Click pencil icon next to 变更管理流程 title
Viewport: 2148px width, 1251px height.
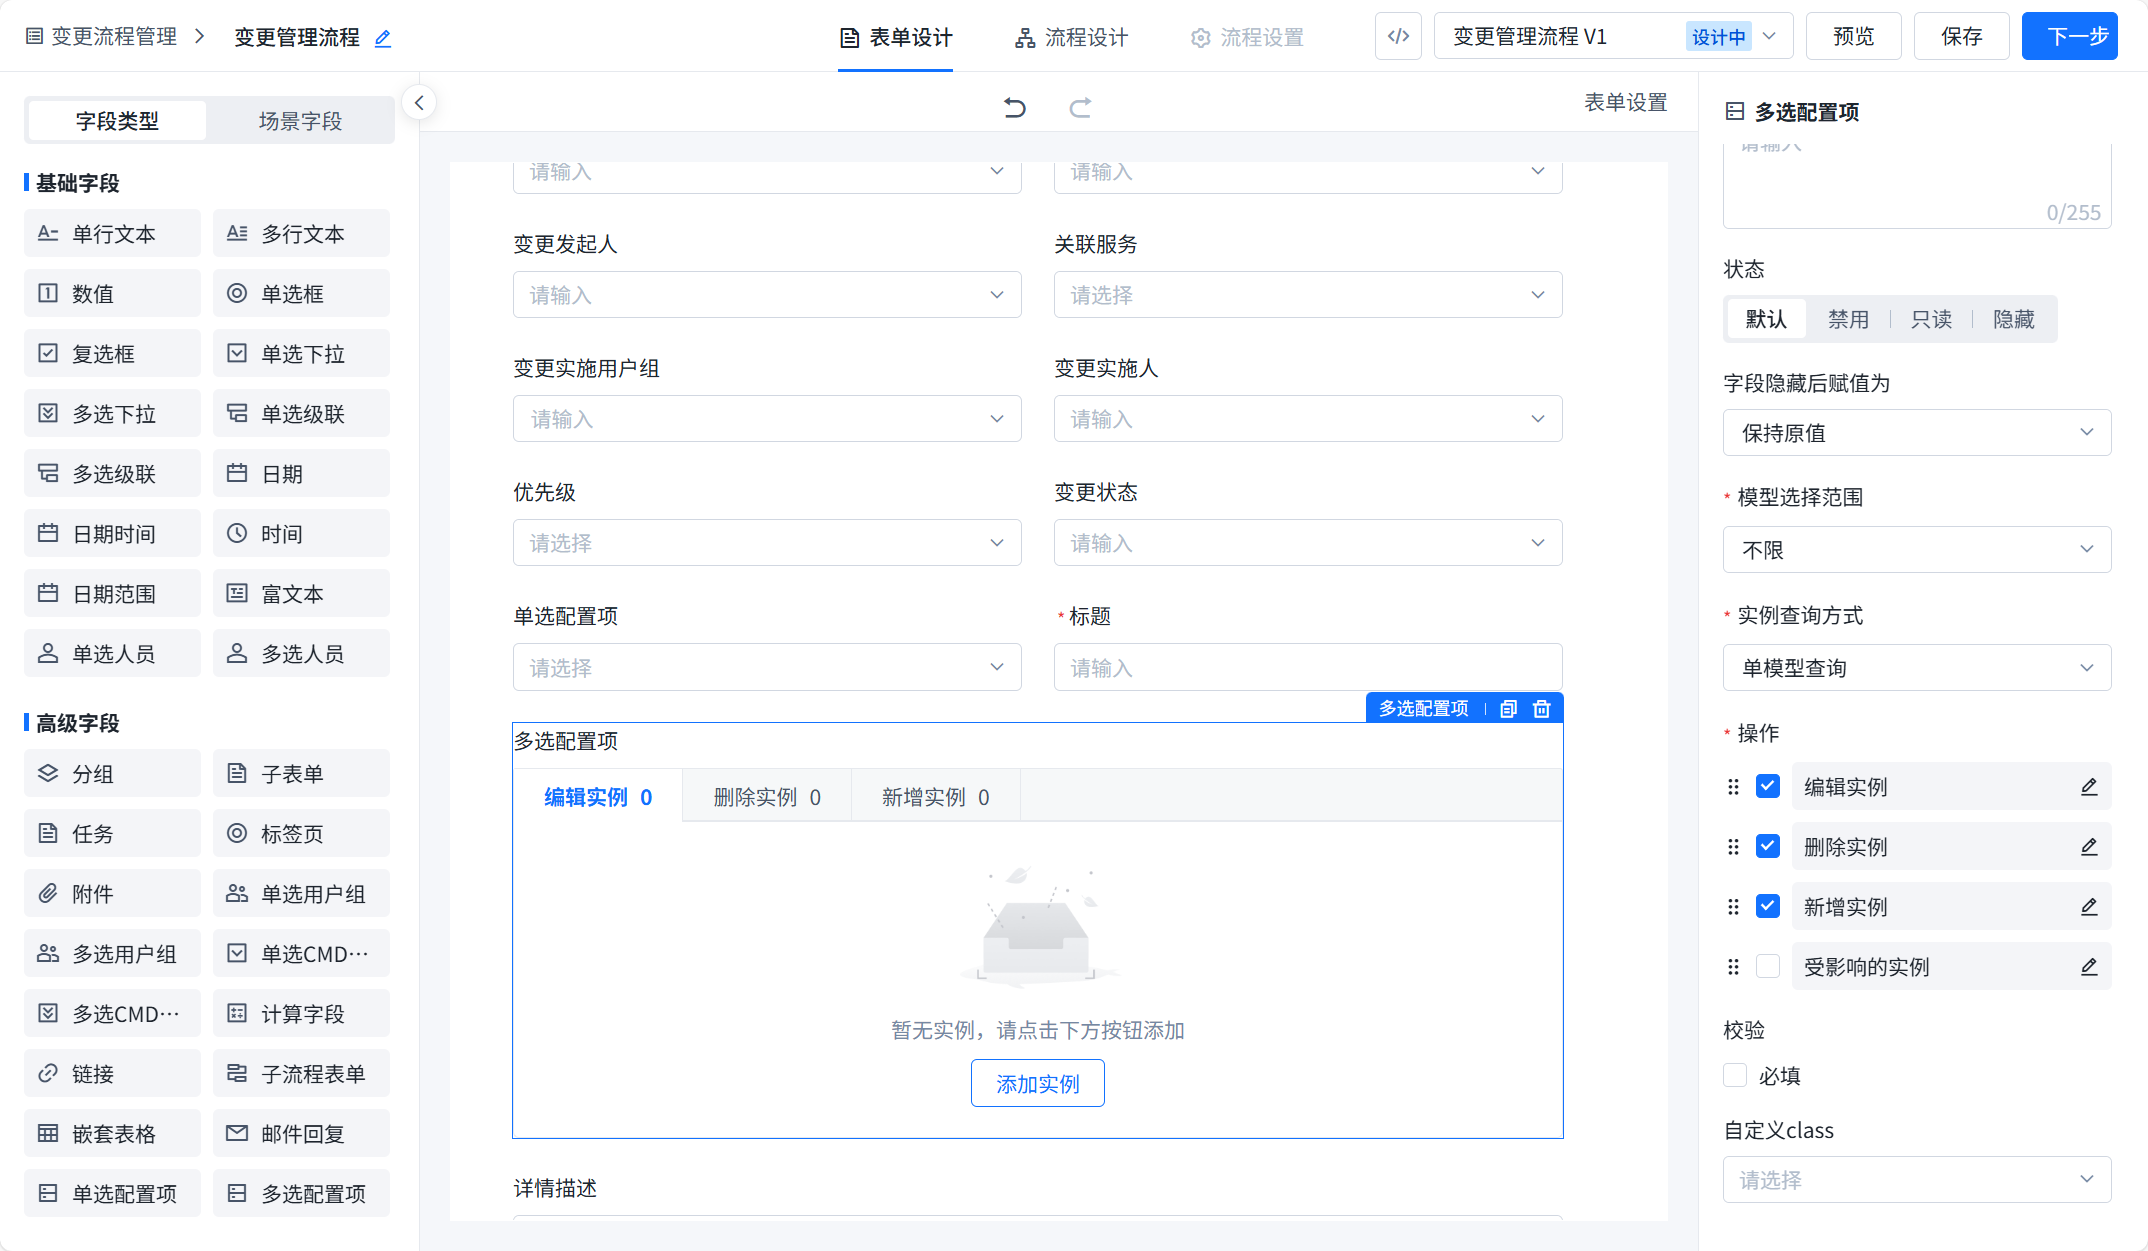[383, 38]
